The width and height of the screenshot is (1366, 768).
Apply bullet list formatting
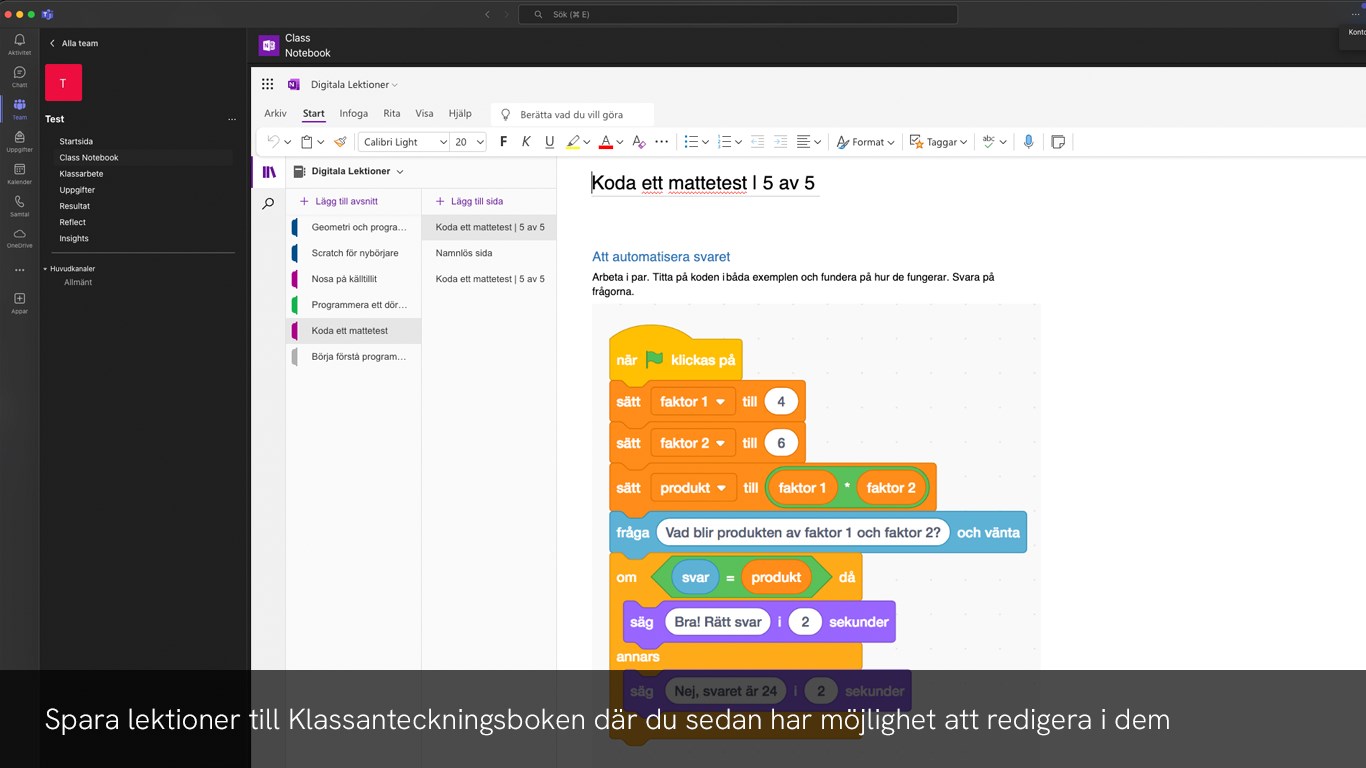click(691, 142)
